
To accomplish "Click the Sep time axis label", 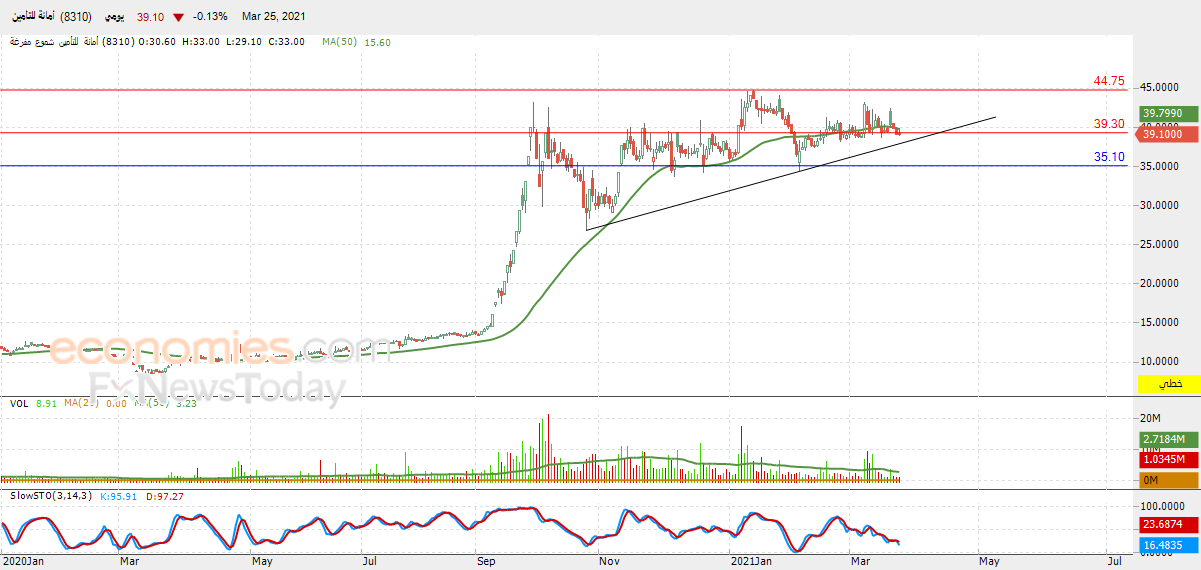I will [x=486, y=562].
